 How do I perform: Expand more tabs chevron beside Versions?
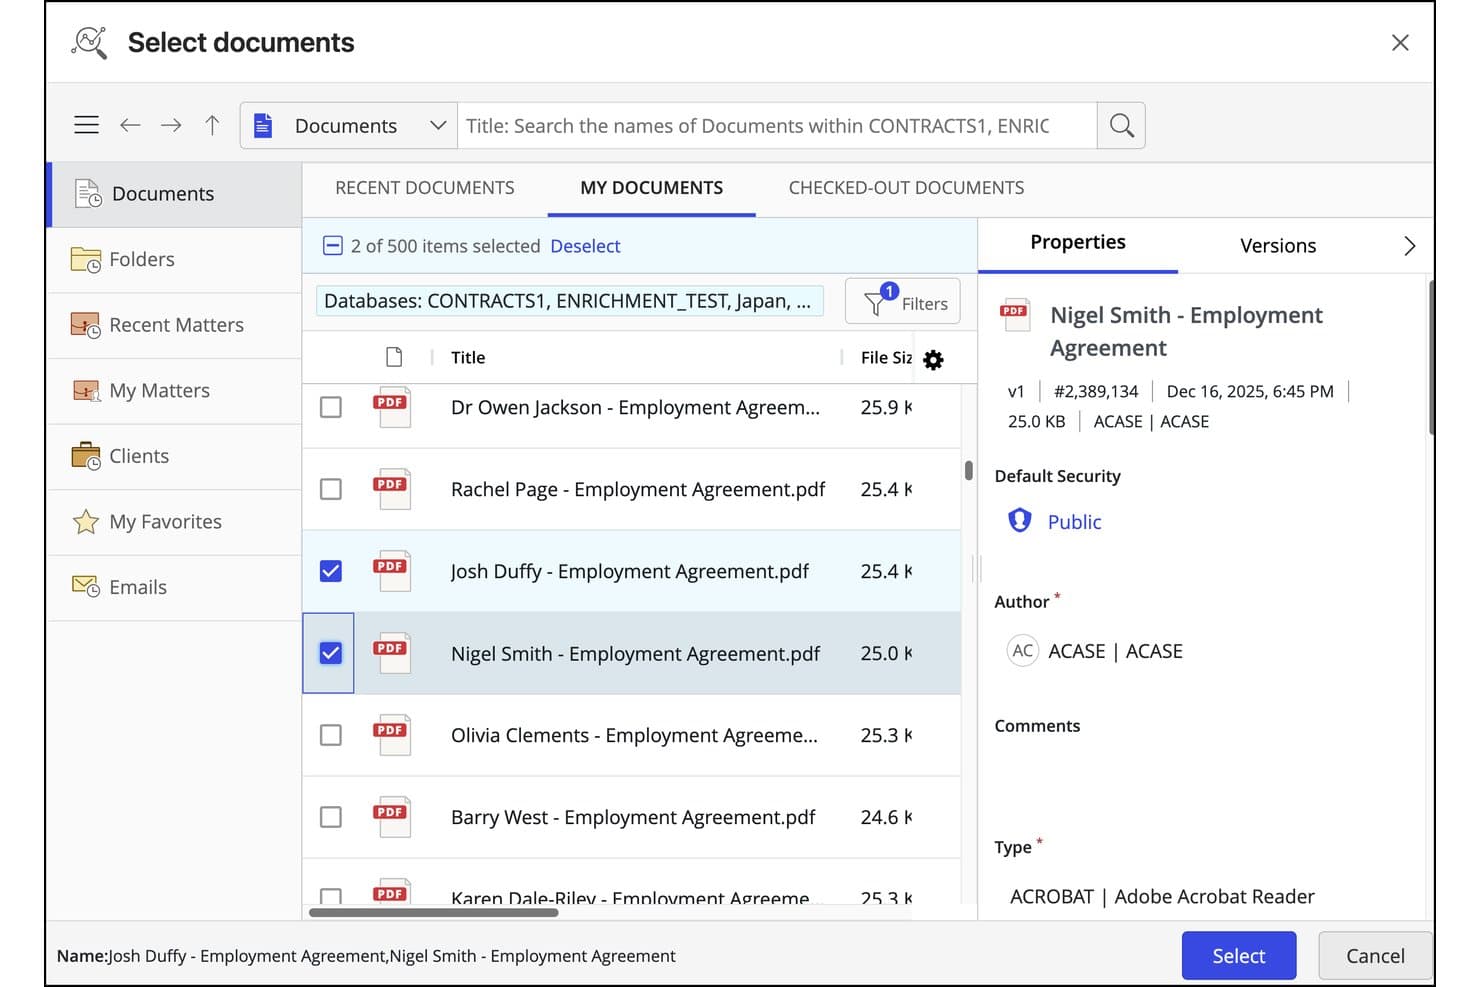1409,246
